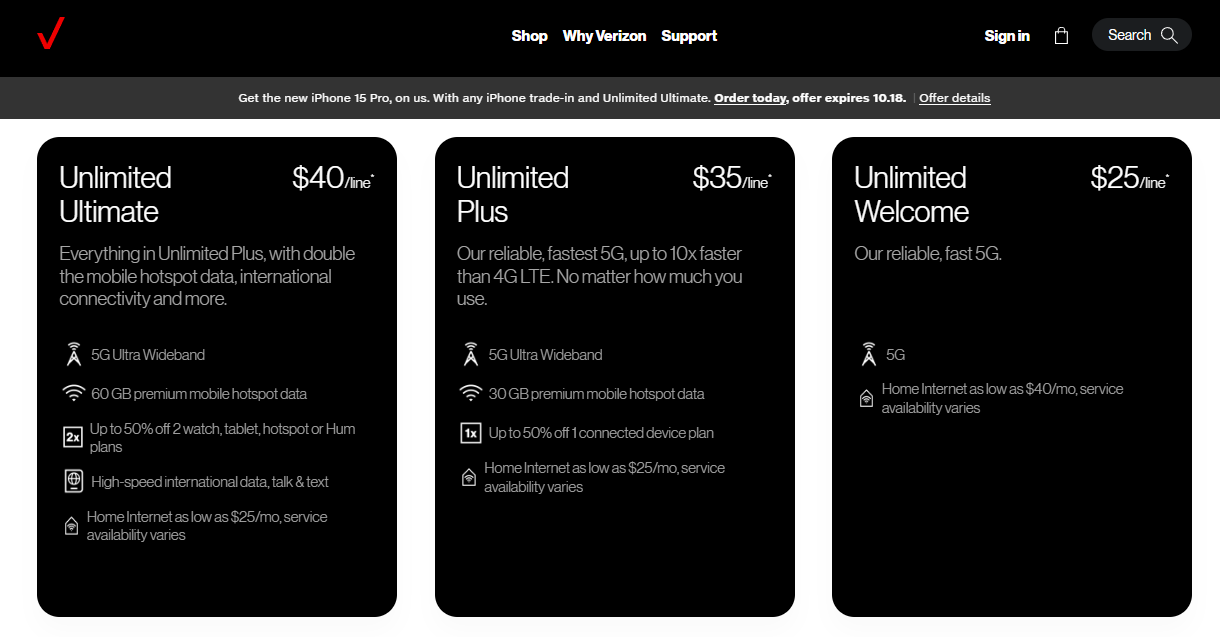Click the Search field button
1220x637 pixels.
1142,35
